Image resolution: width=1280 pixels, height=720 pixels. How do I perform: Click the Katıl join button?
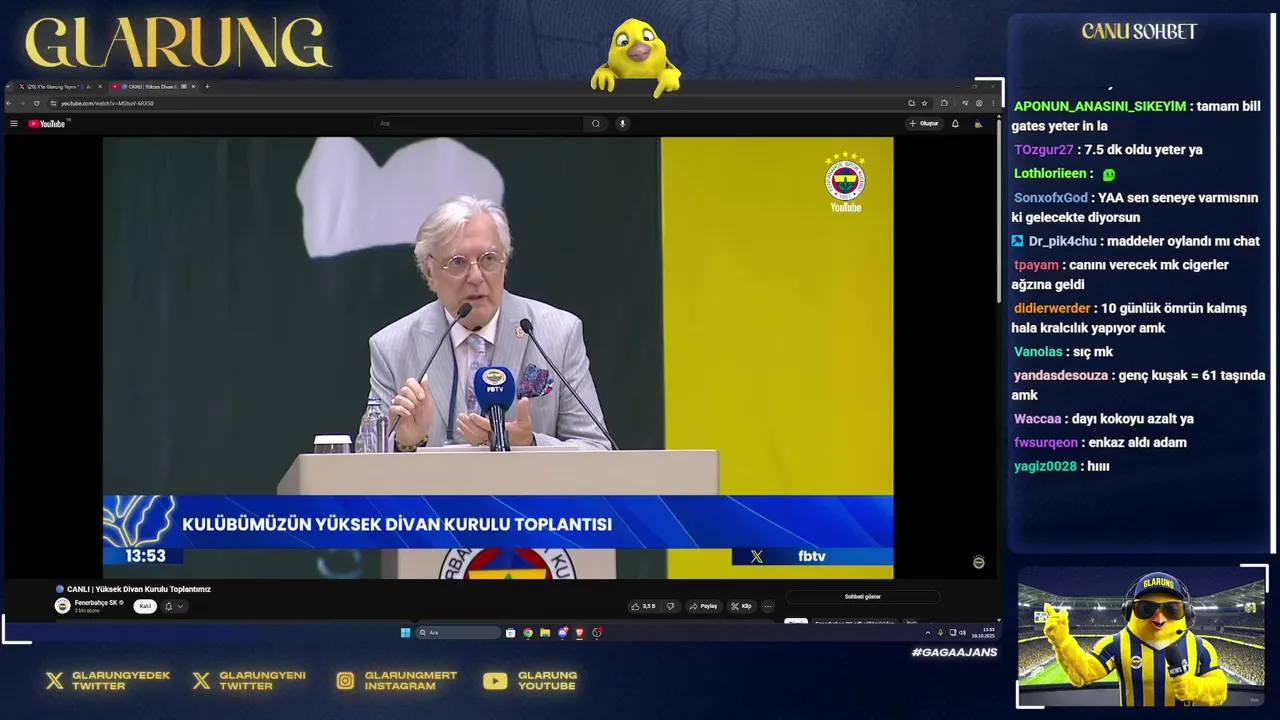(145, 606)
